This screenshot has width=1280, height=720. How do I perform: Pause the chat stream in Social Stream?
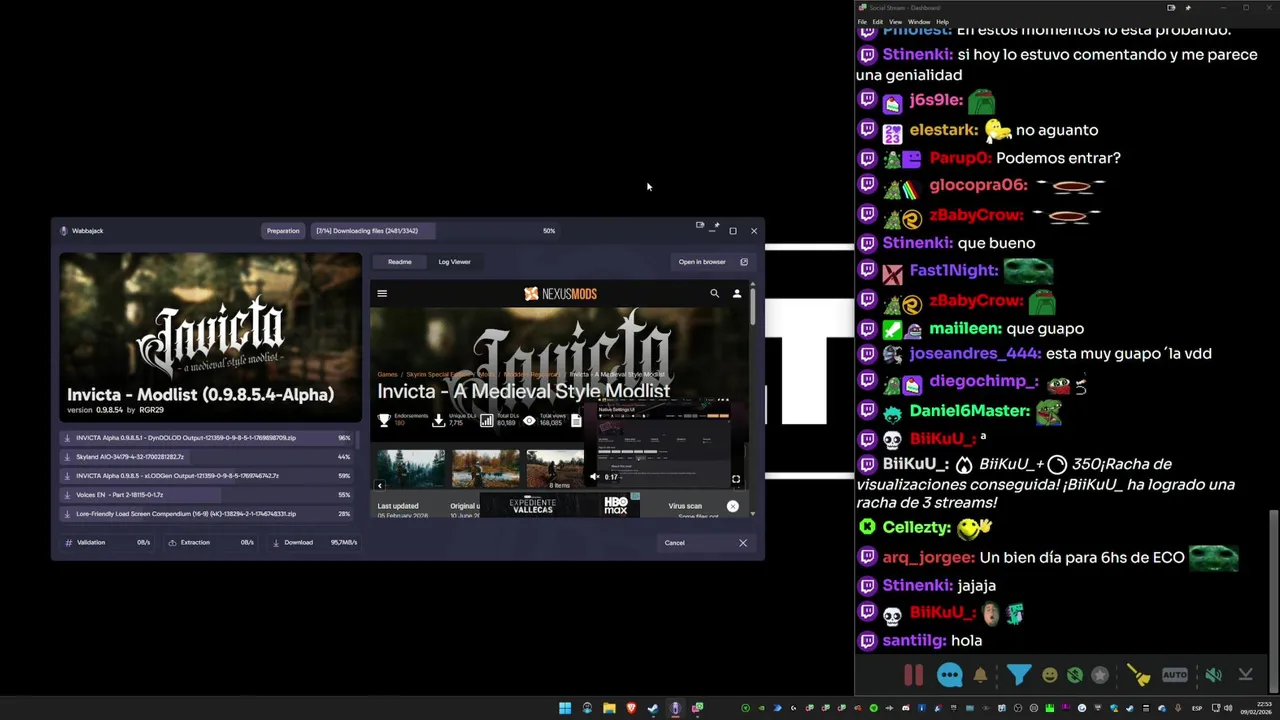point(913,675)
